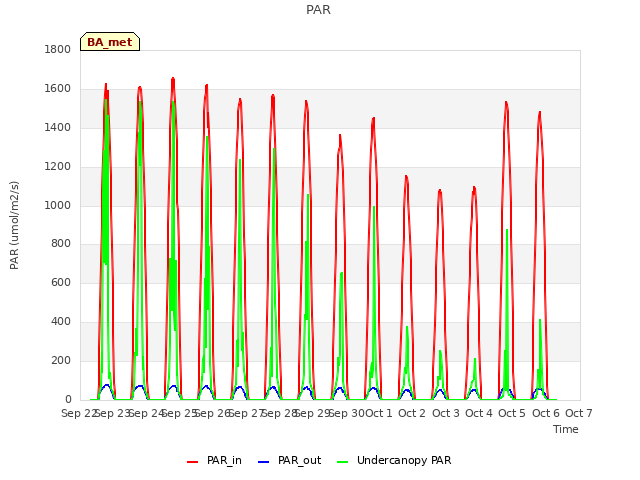Screen dimensions: 640x480
Task: Click the red PAR_in peak above Sep 25
Action: [x=173, y=79]
